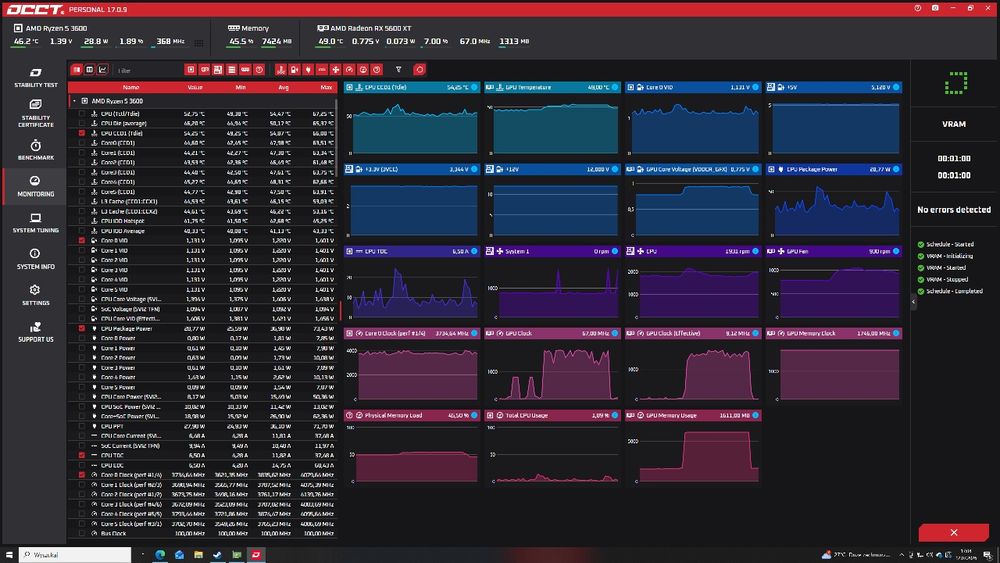
Task: Open the help icon in the title bar
Action: (x=918, y=8)
